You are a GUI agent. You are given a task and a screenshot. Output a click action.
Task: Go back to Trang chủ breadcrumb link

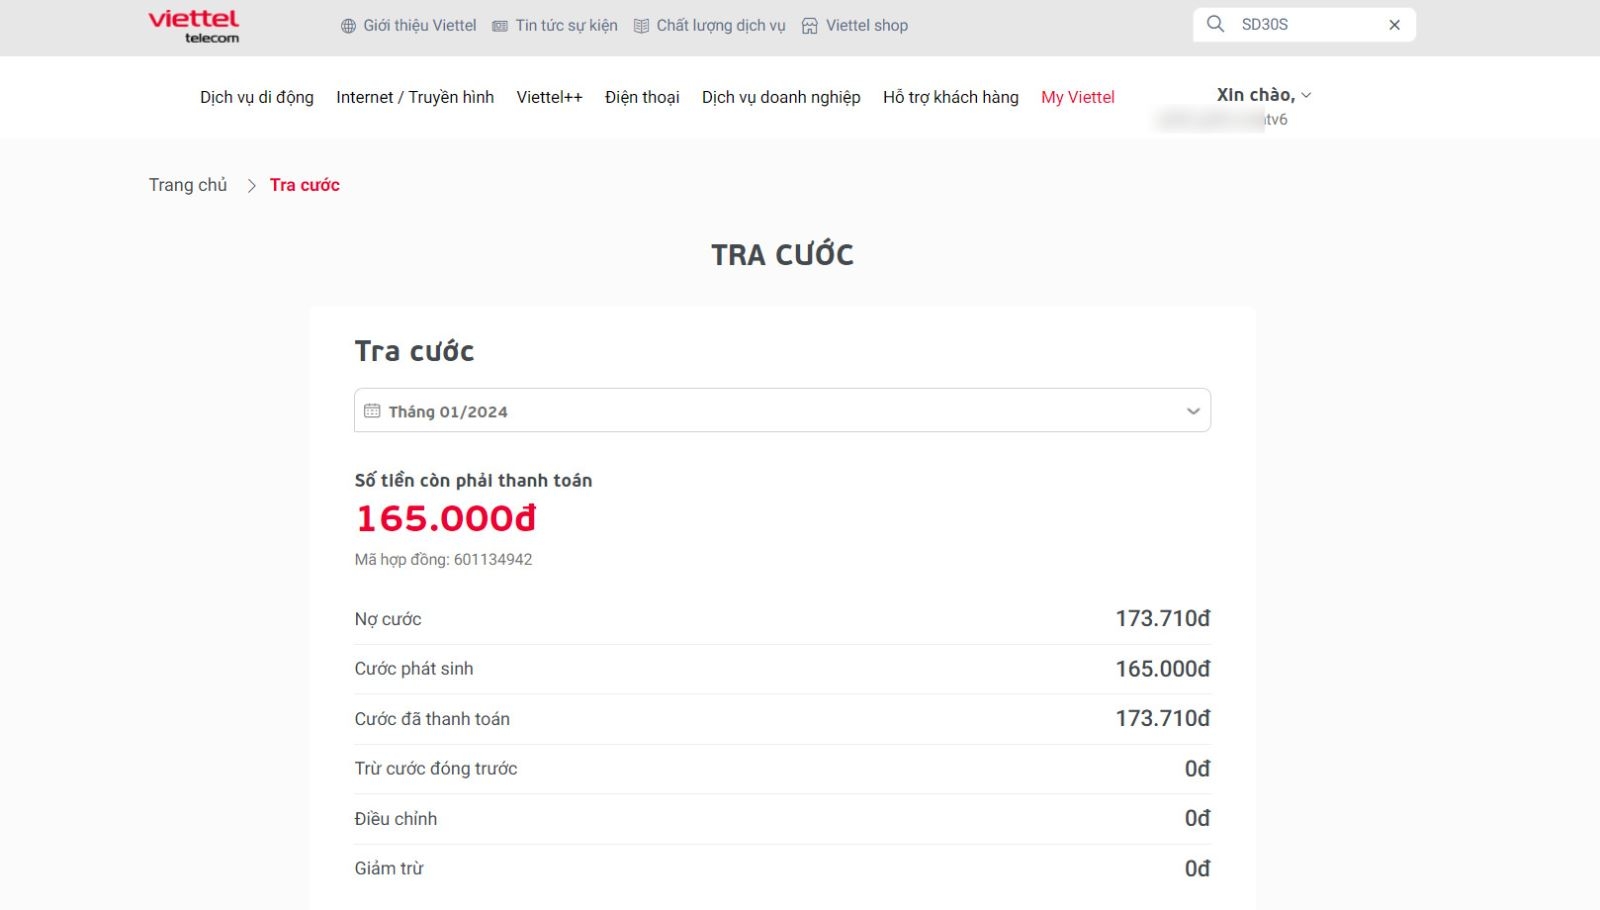[x=188, y=185]
